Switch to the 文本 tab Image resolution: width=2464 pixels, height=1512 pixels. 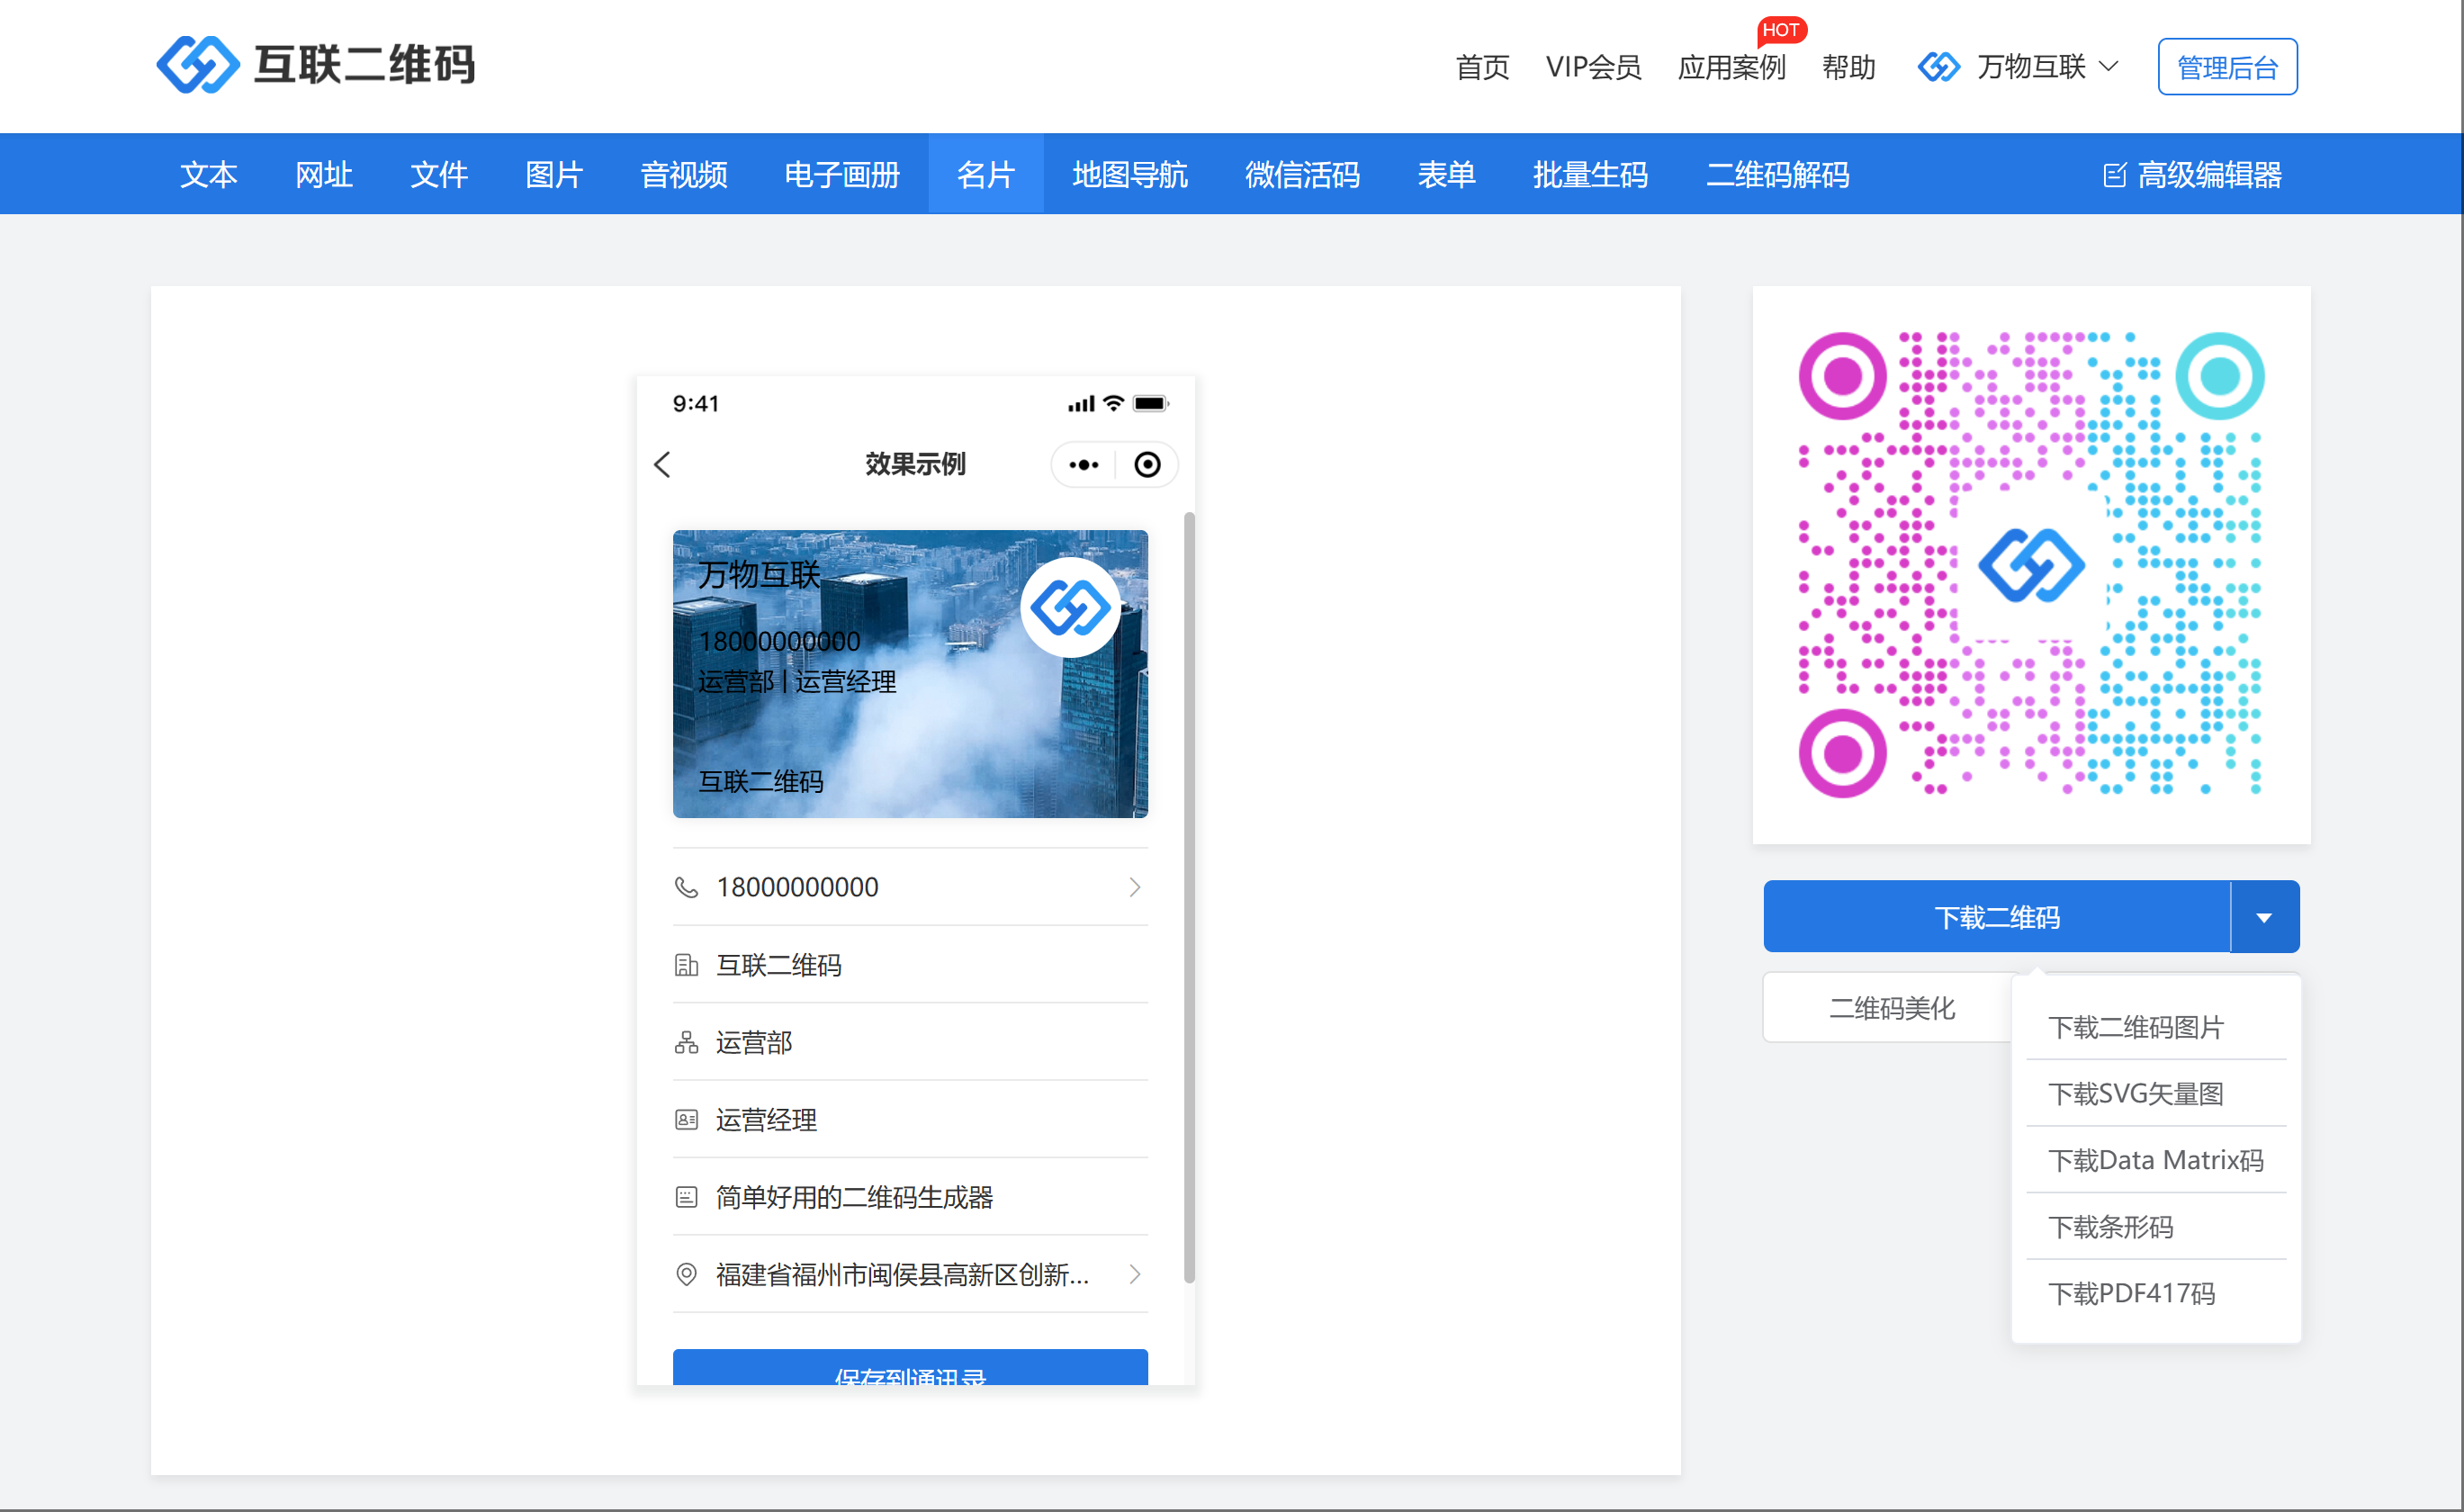(208, 174)
